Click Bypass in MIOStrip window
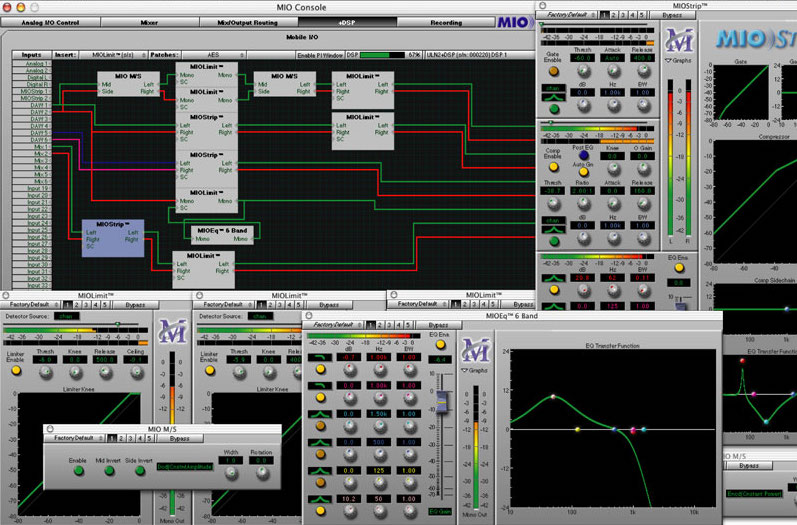Screen dimensions: 797x525 point(672,15)
